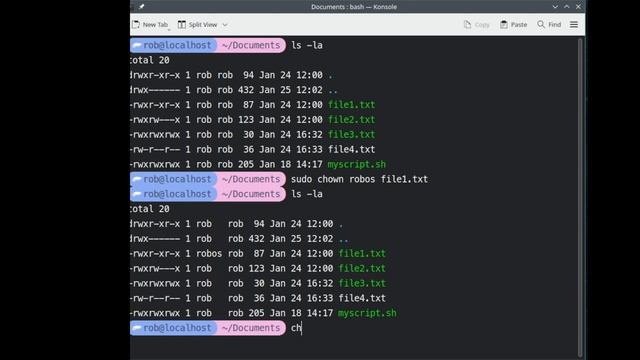The height and width of the screenshot is (360, 640).
Task: Click the Copy toolbar button
Action: click(x=477, y=24)
